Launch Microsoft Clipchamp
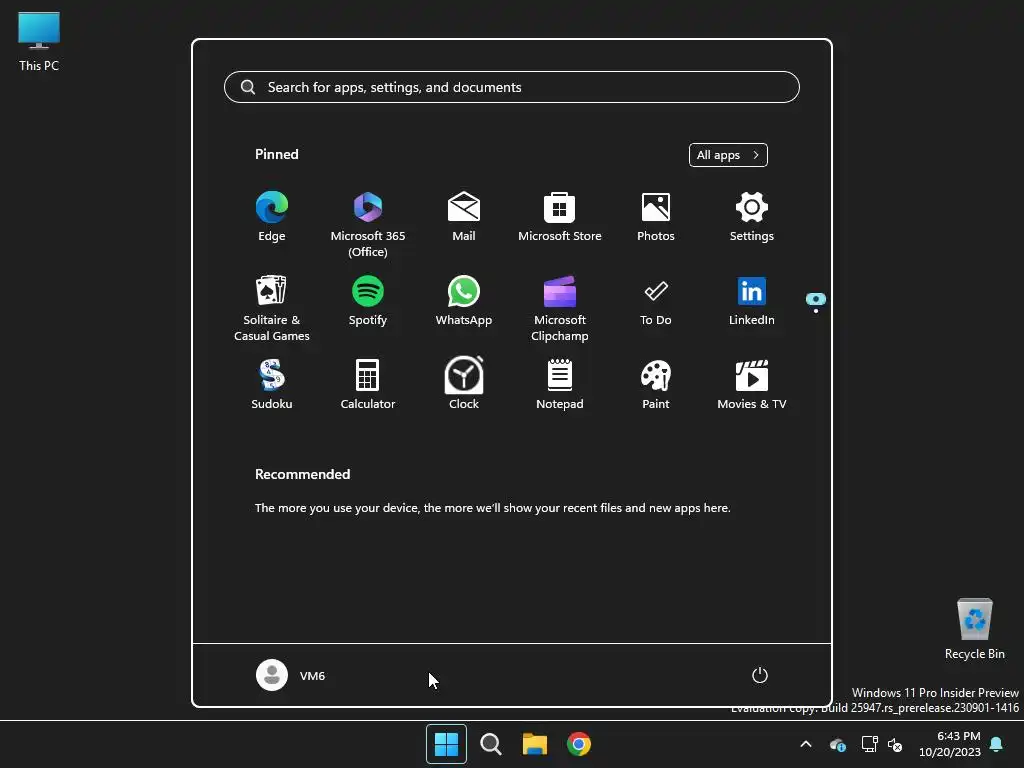The height and width of the screenshot is (768, 1024). coord(560,308)
